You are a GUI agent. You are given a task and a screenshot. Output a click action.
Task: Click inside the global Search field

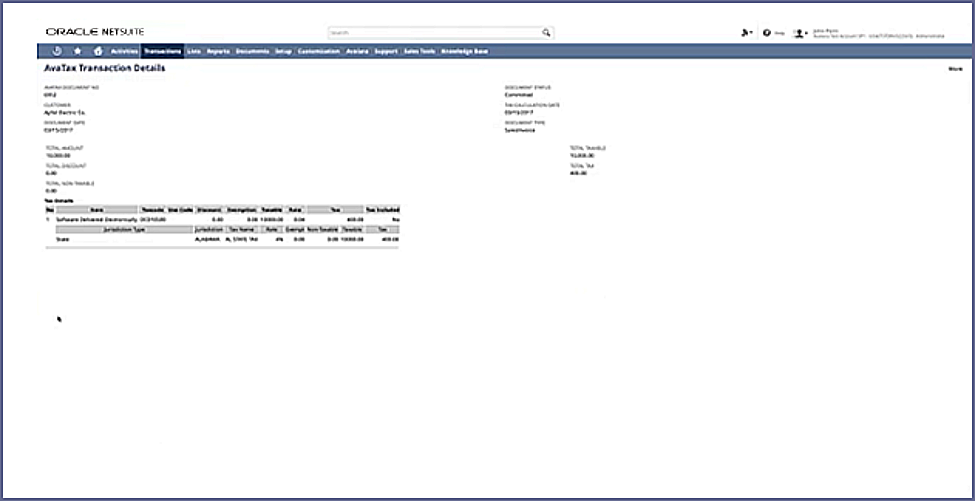435,32
